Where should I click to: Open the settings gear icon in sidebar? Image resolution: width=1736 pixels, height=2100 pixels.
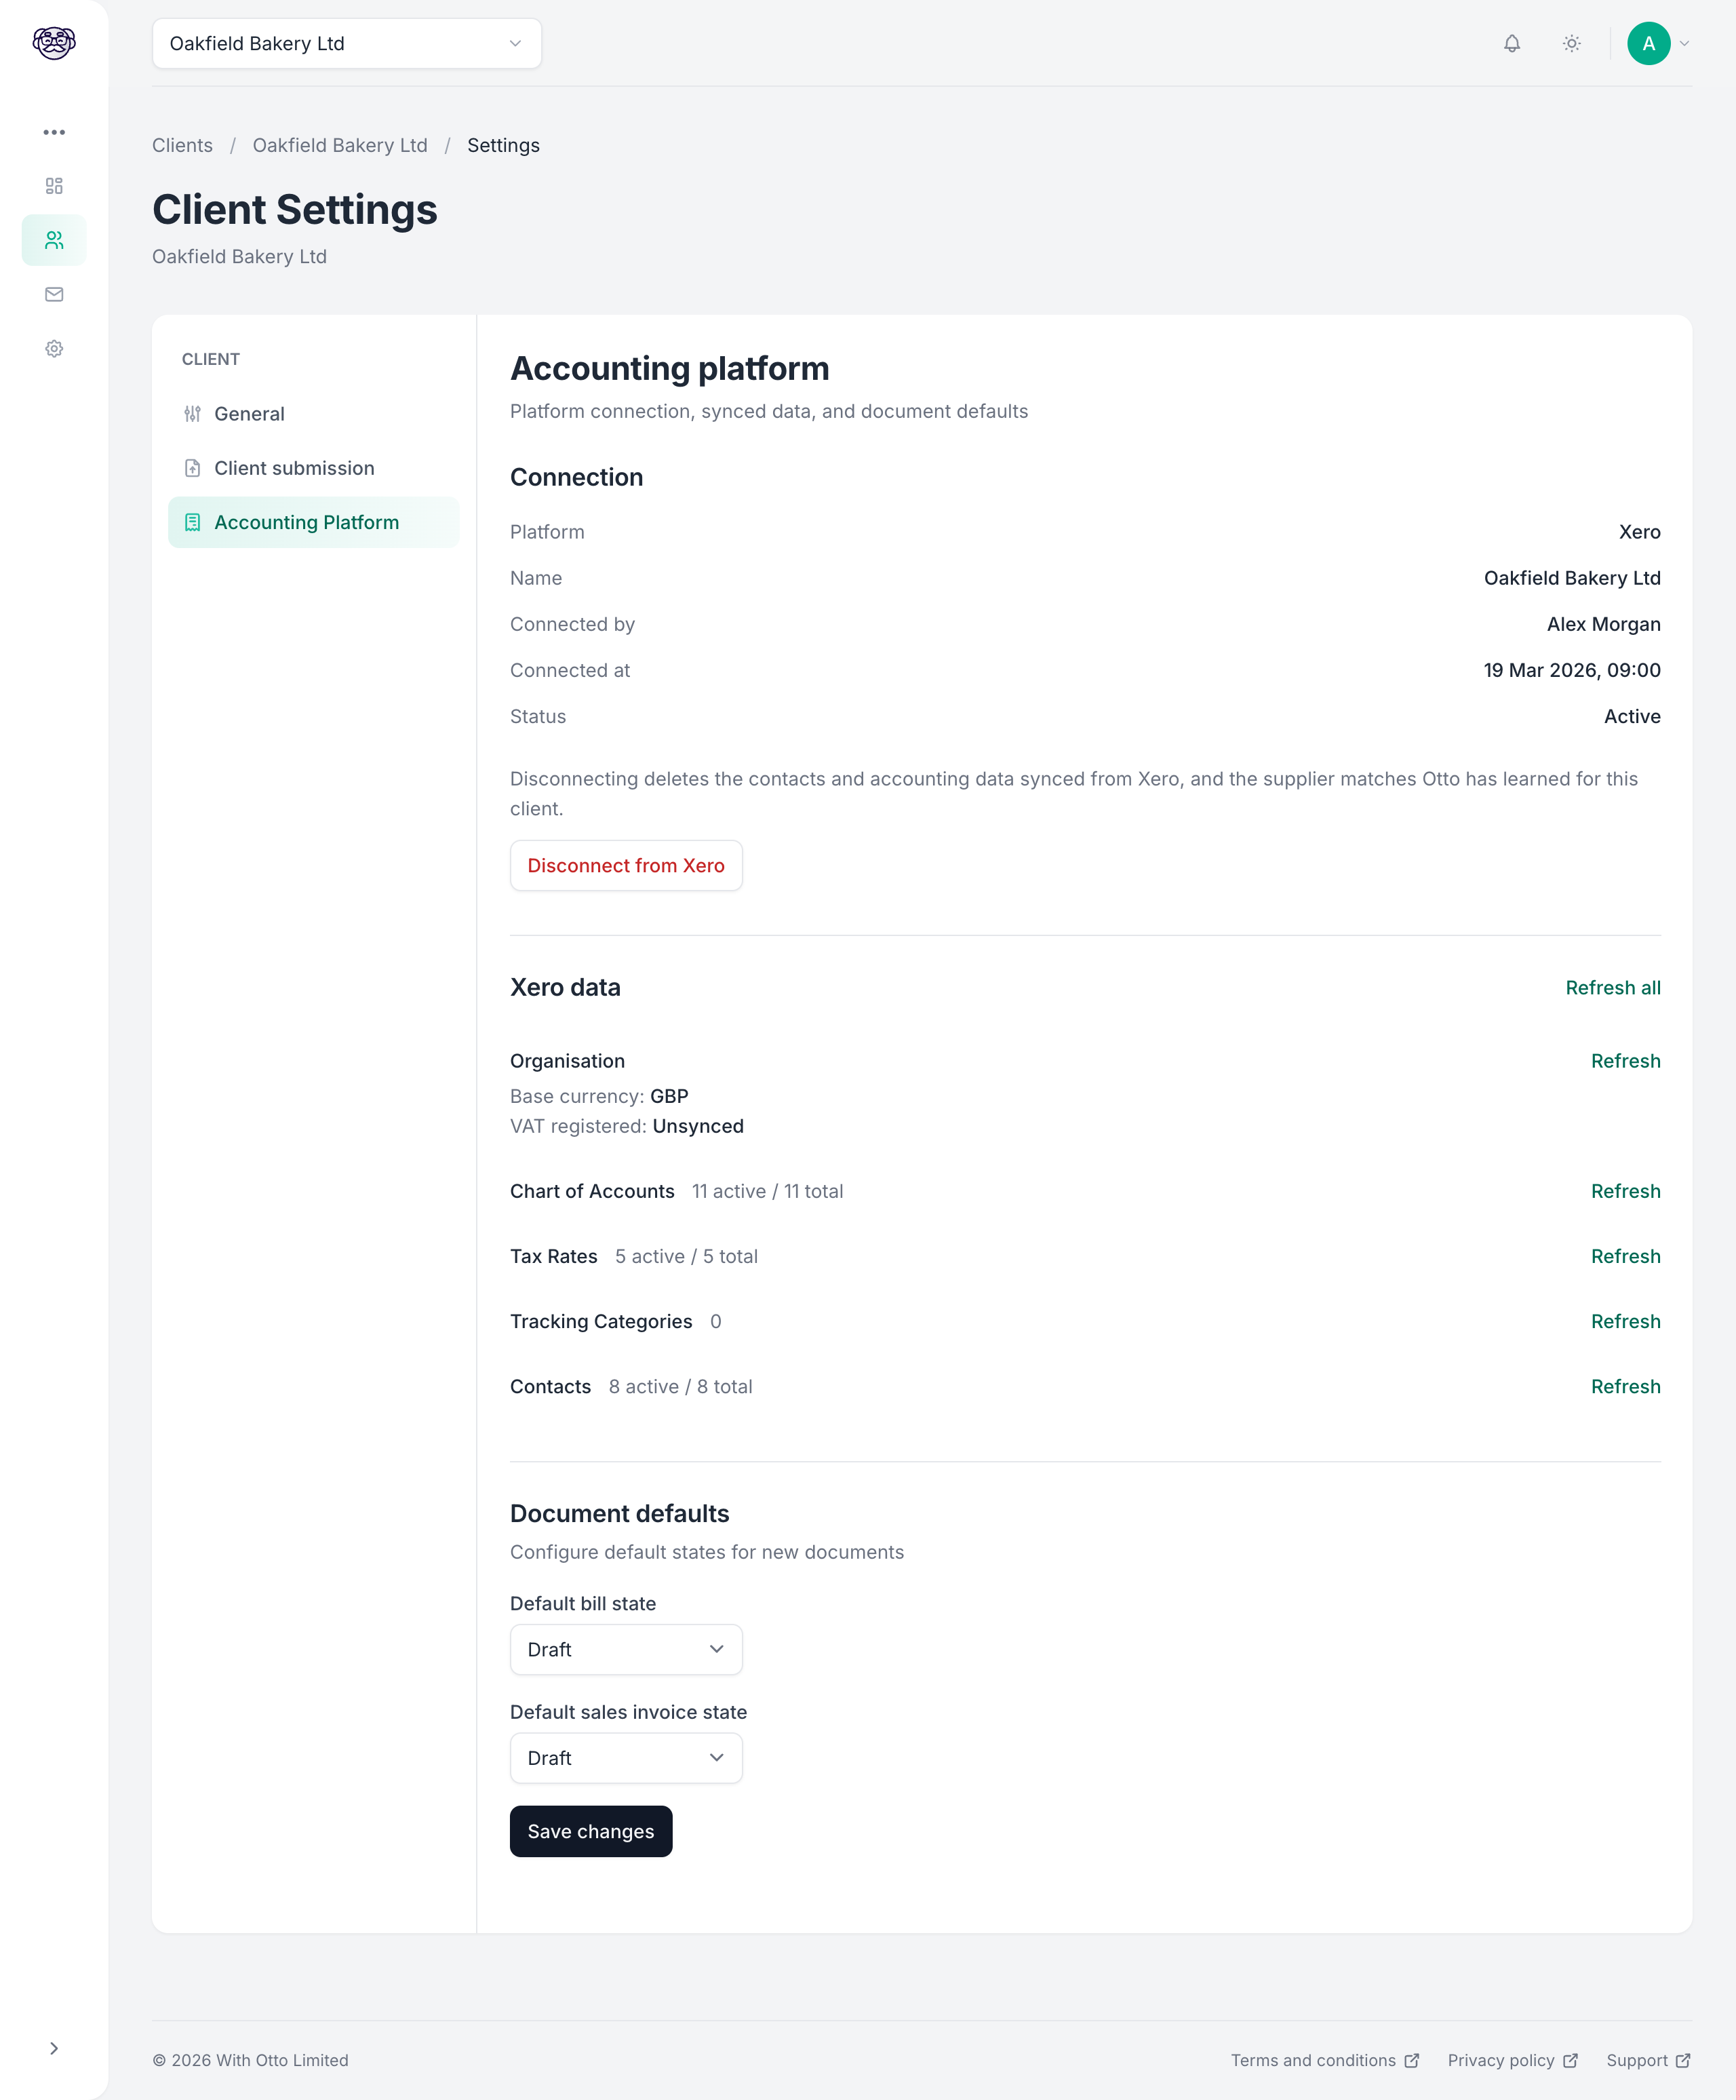point(54,348)
